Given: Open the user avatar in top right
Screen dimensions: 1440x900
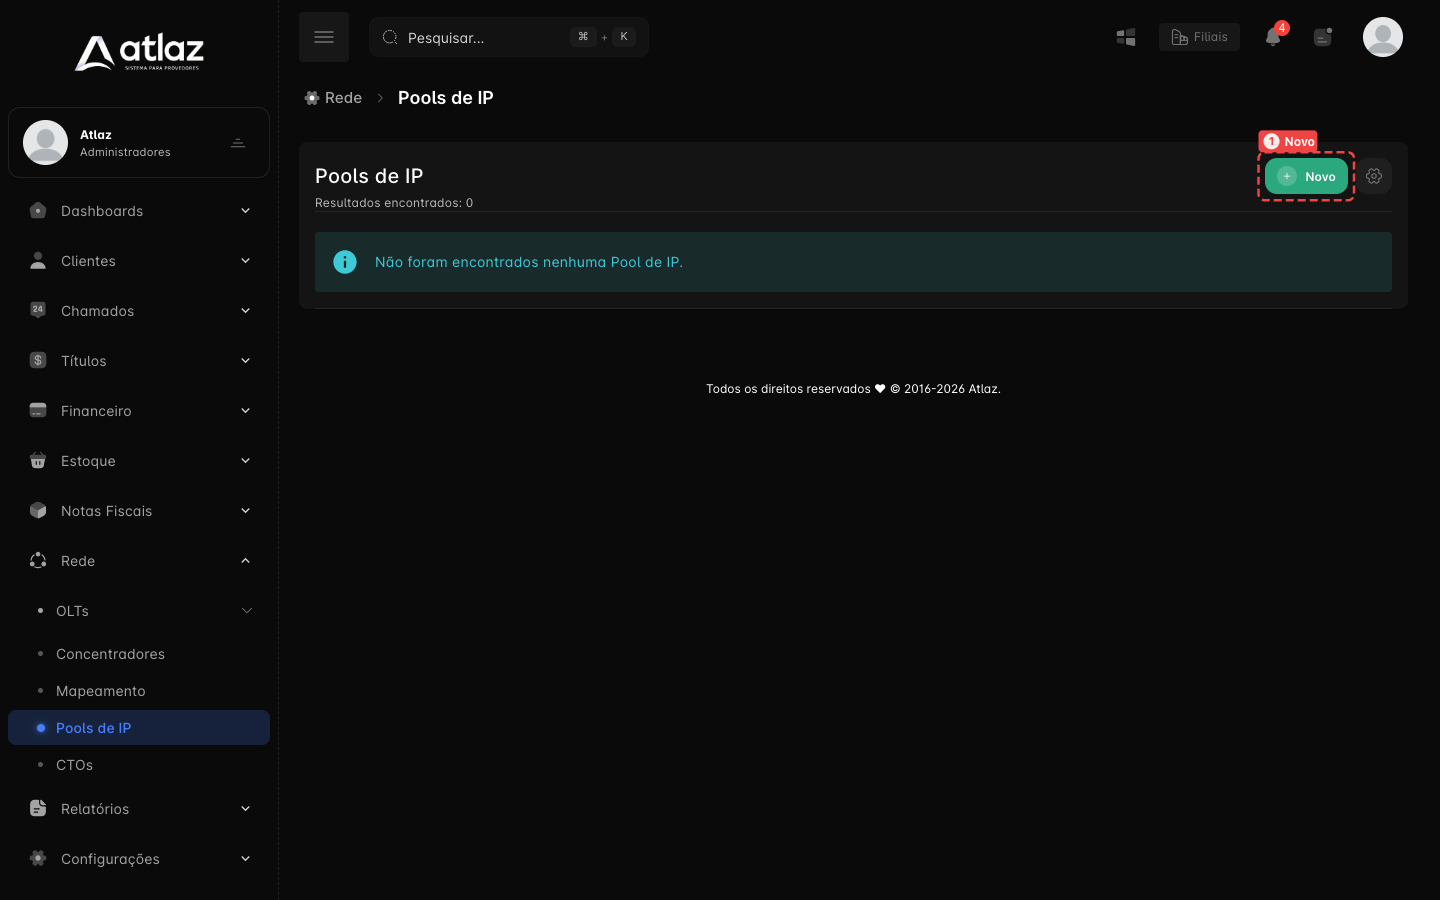Looking at the screenshot, I should (1383, 37).
